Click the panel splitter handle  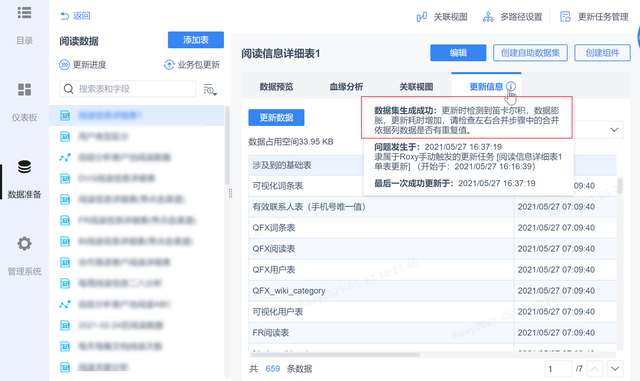click(x=231, y=193)
